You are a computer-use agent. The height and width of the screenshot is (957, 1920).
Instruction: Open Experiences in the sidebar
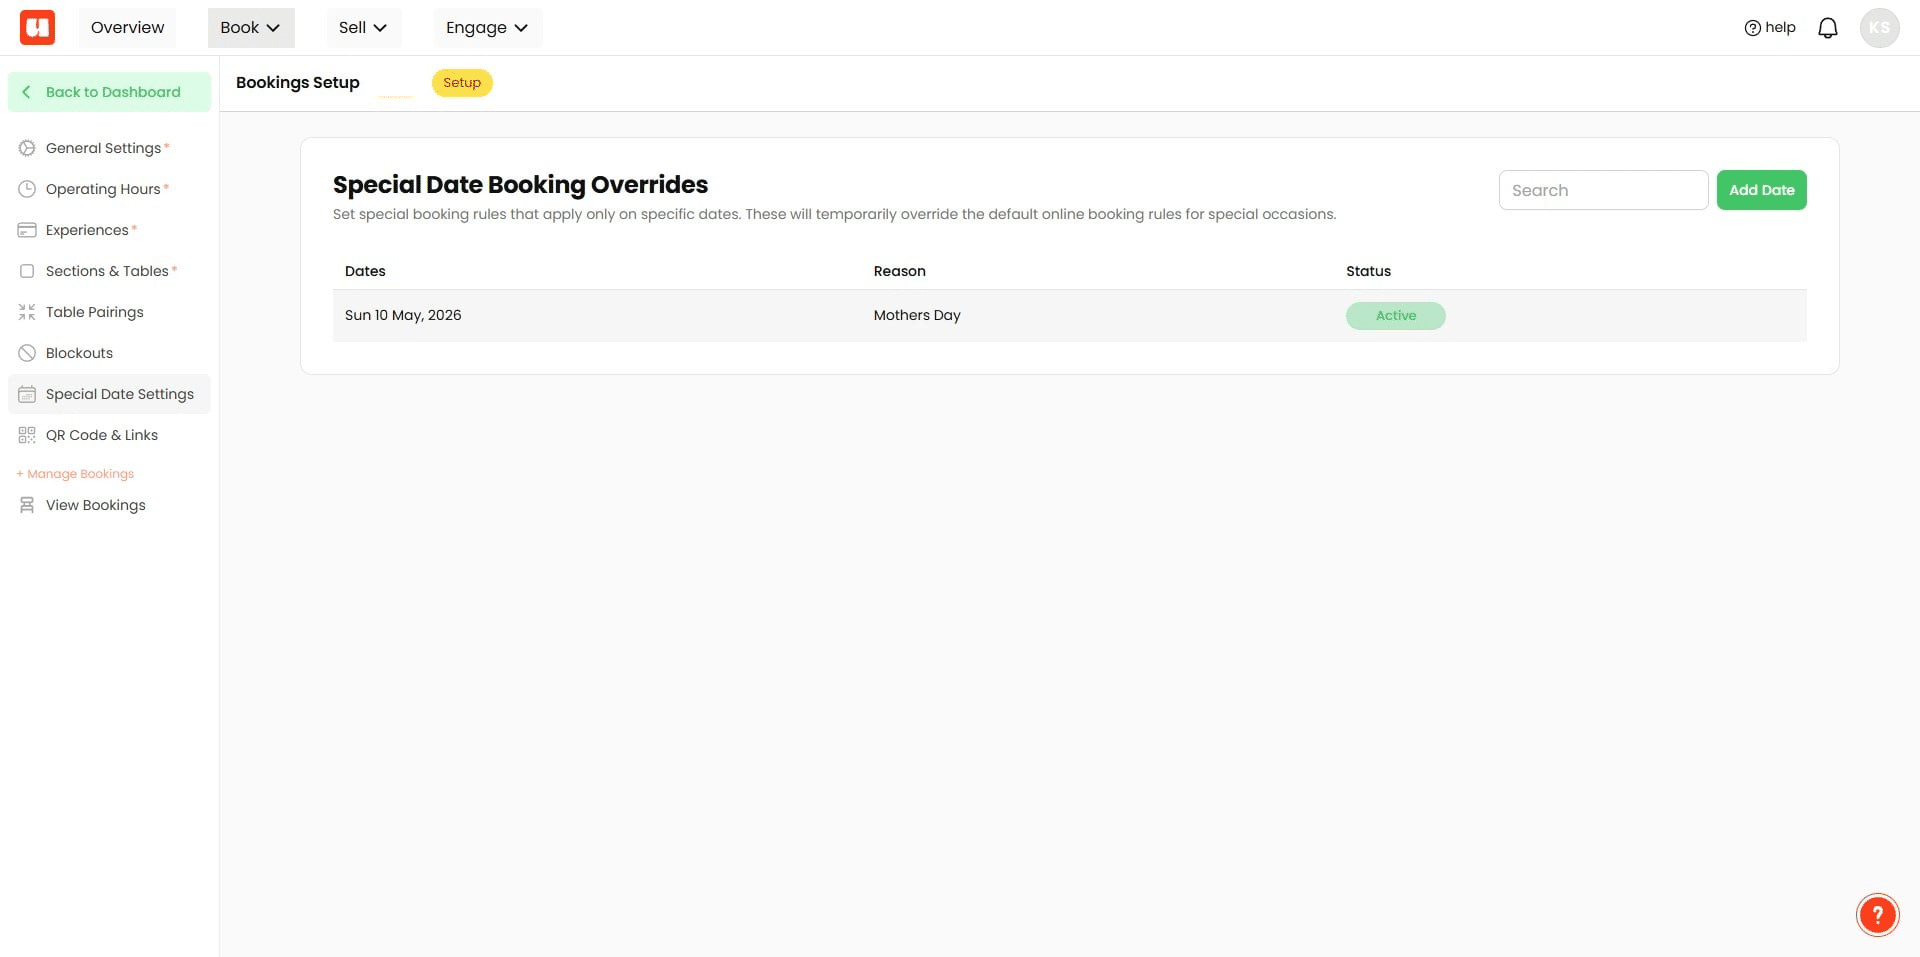tap(109, 230)
